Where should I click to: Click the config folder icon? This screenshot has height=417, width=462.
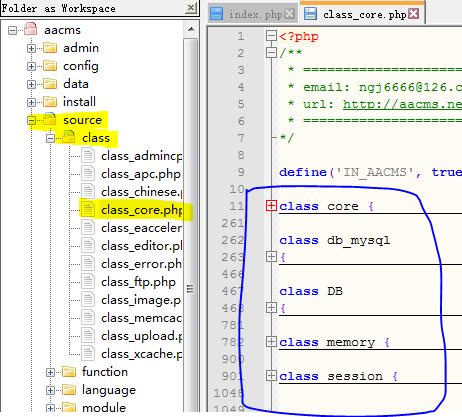[x=50, y=66]
